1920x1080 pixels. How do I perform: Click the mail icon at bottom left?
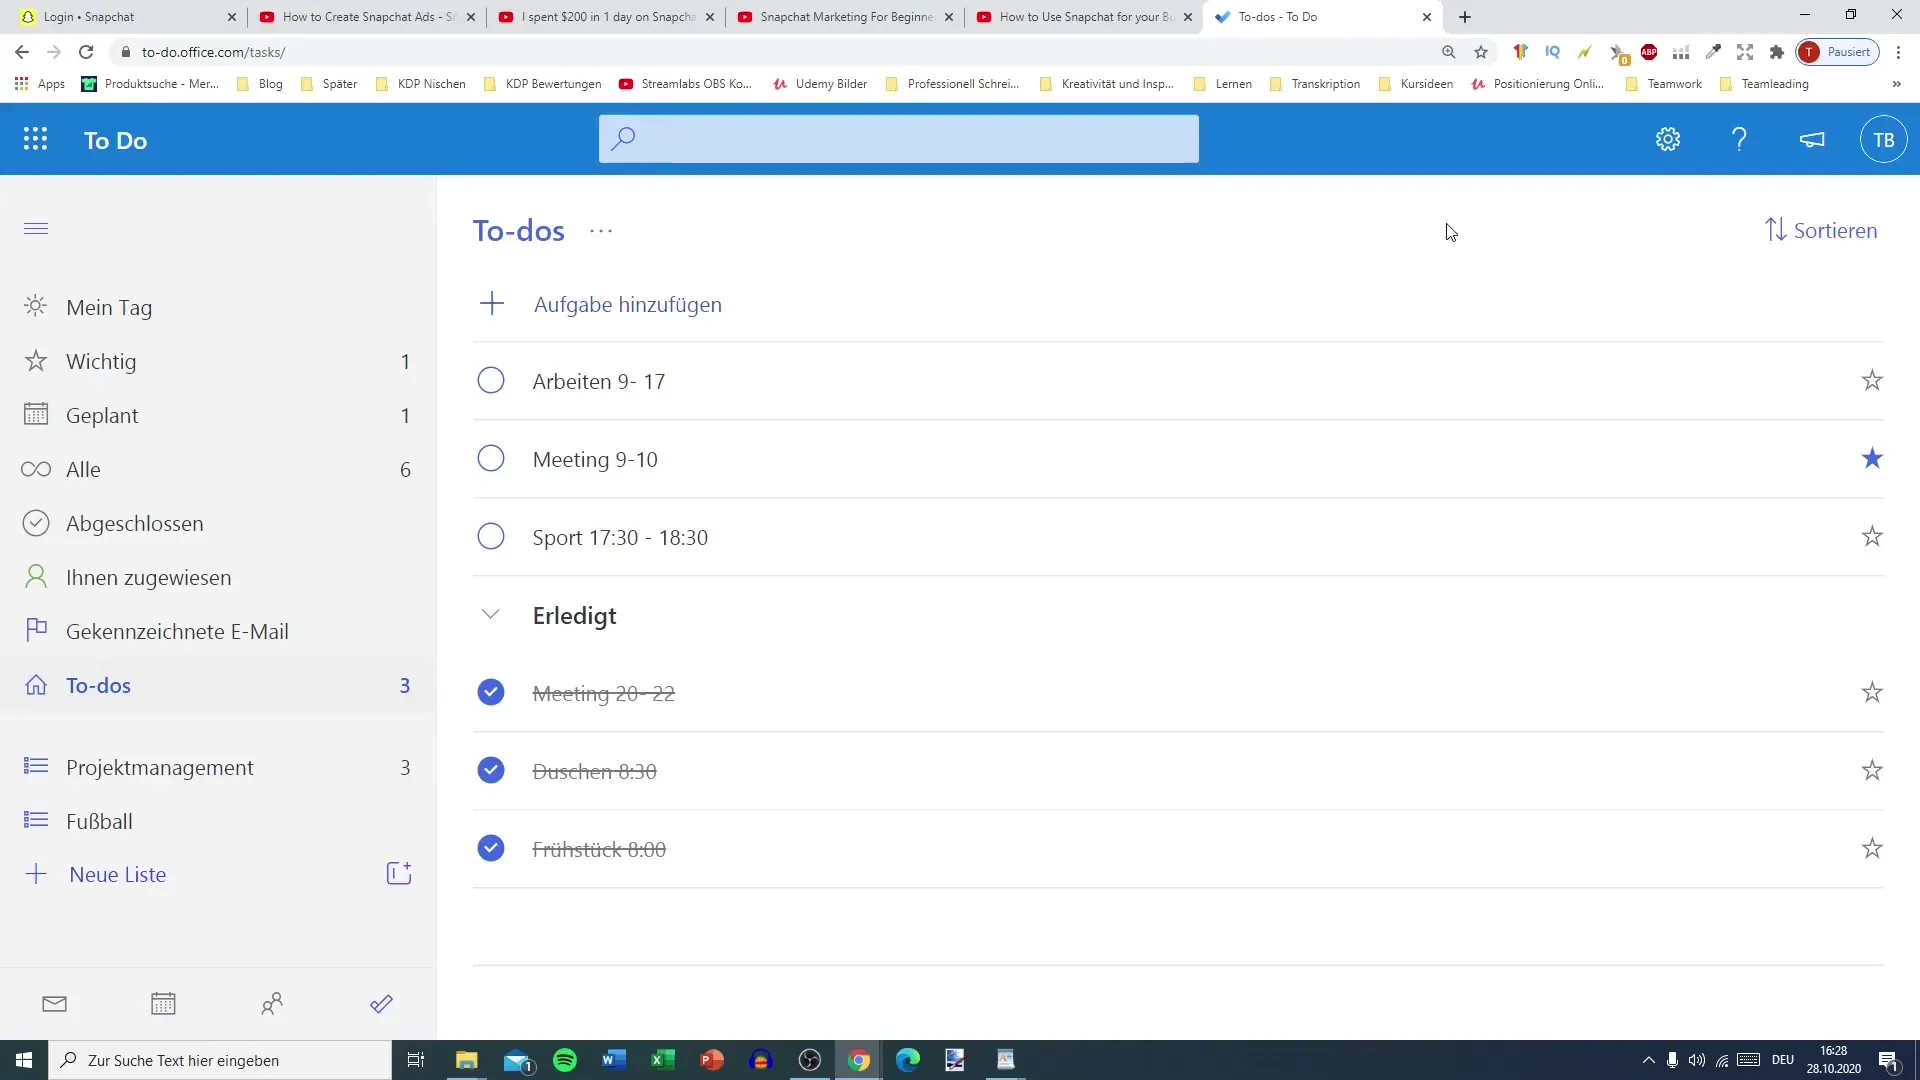pyautogui.click(x=54, y=1004)
